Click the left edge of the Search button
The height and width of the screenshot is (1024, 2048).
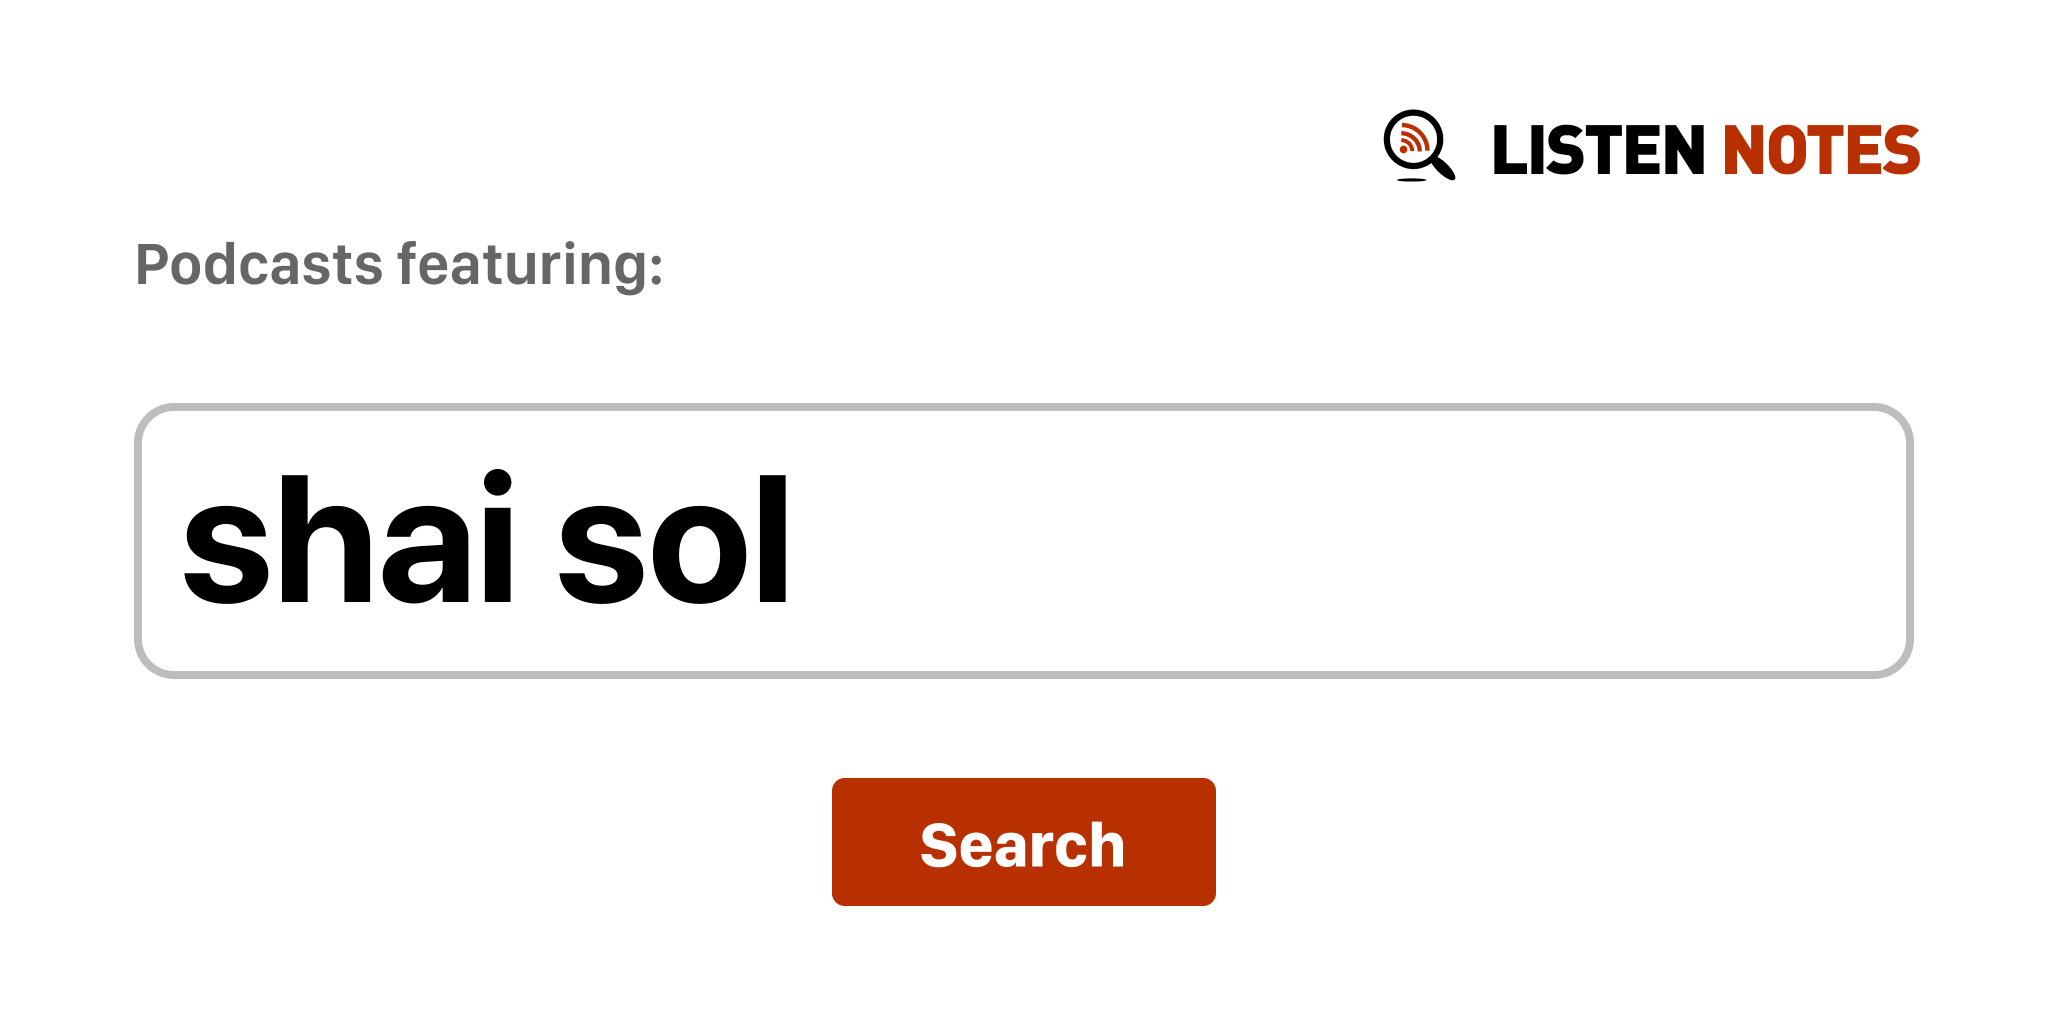tap(842, 842)
